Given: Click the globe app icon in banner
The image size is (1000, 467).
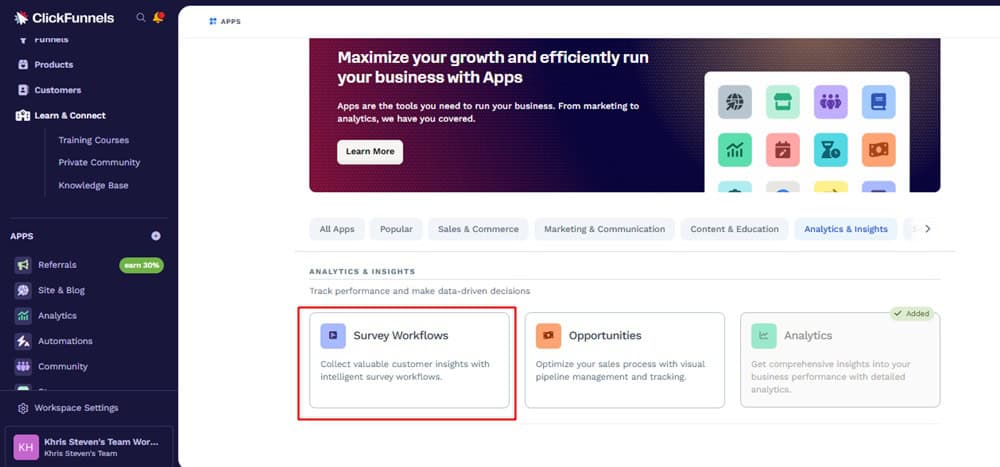Looking at the screenshot, I should point(735,102).
